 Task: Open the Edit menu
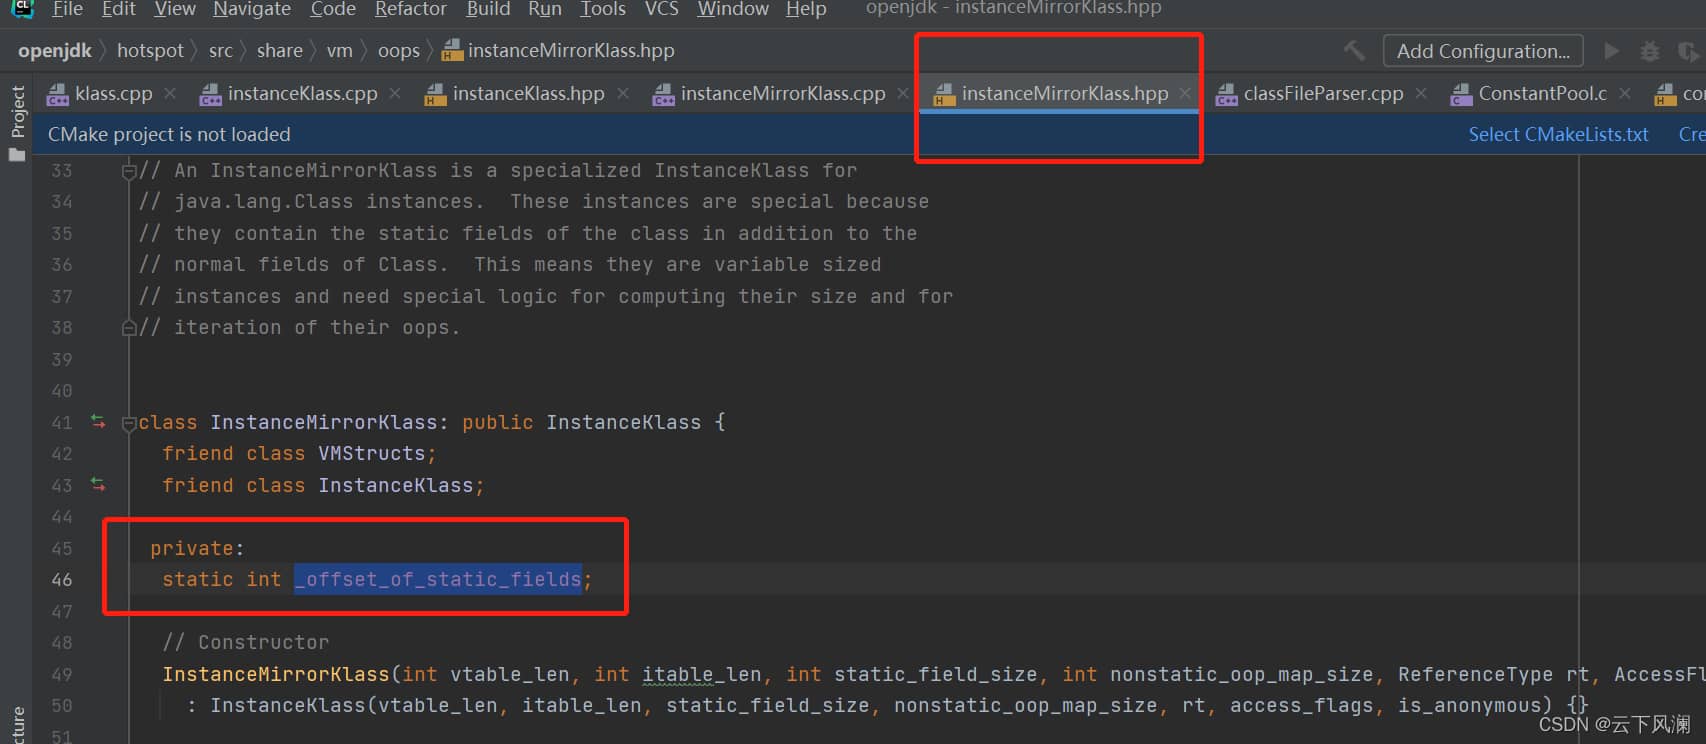point(118,9)
